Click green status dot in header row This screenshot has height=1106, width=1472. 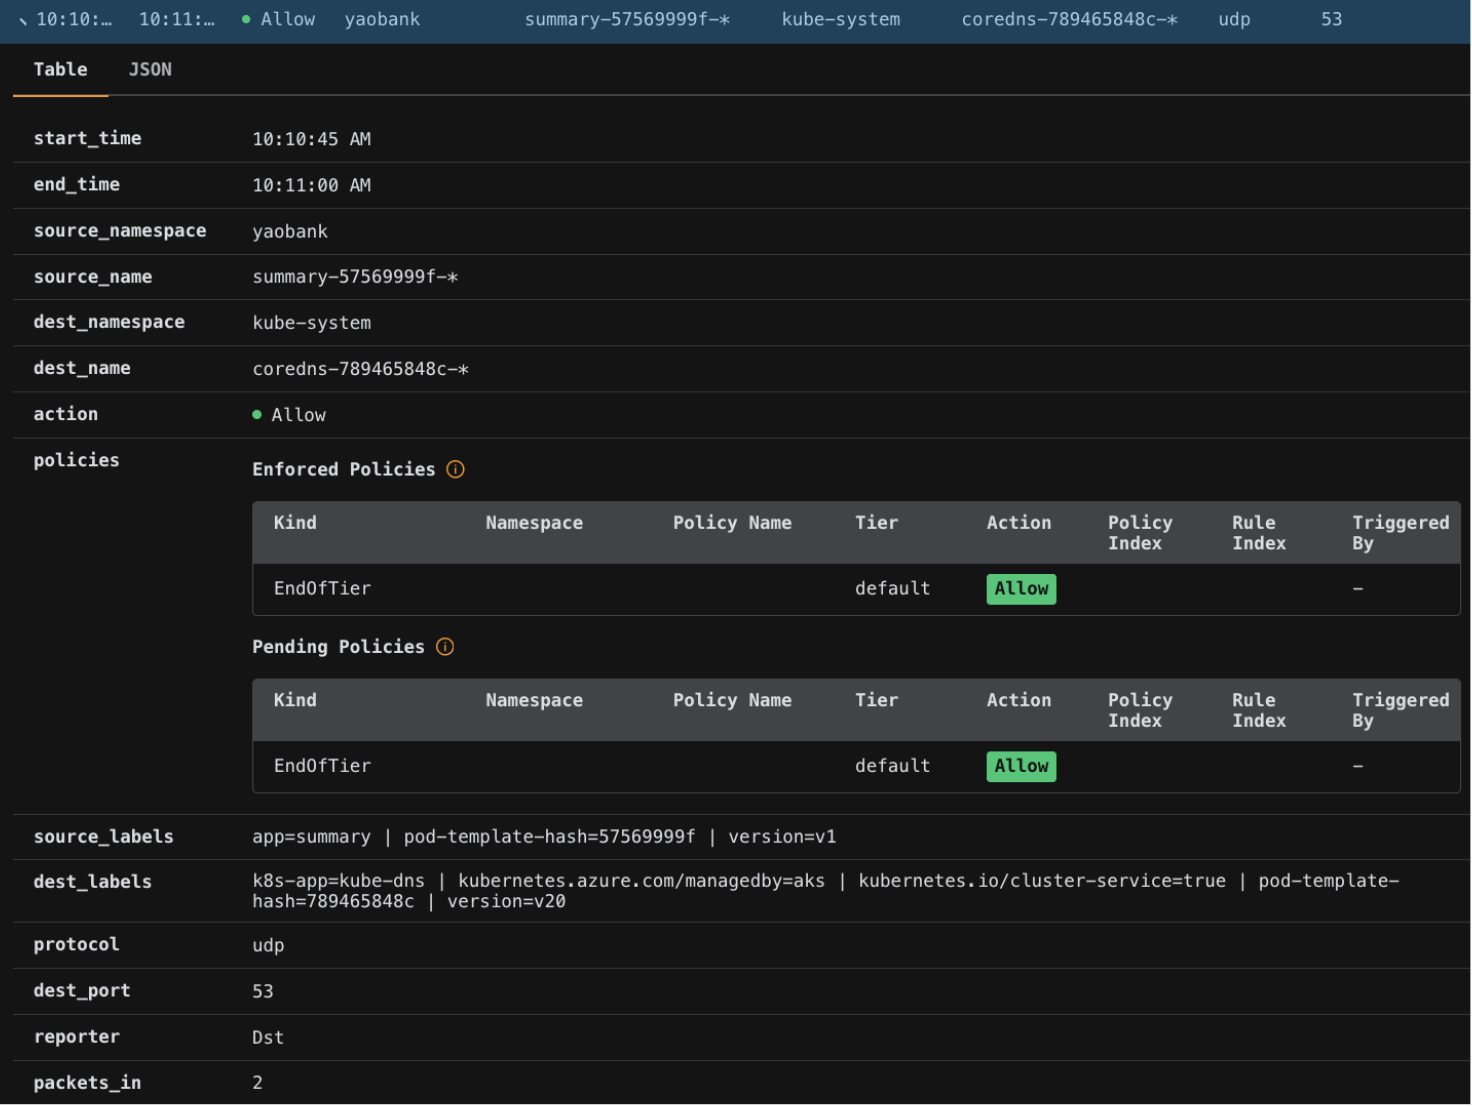coord(246,19)
